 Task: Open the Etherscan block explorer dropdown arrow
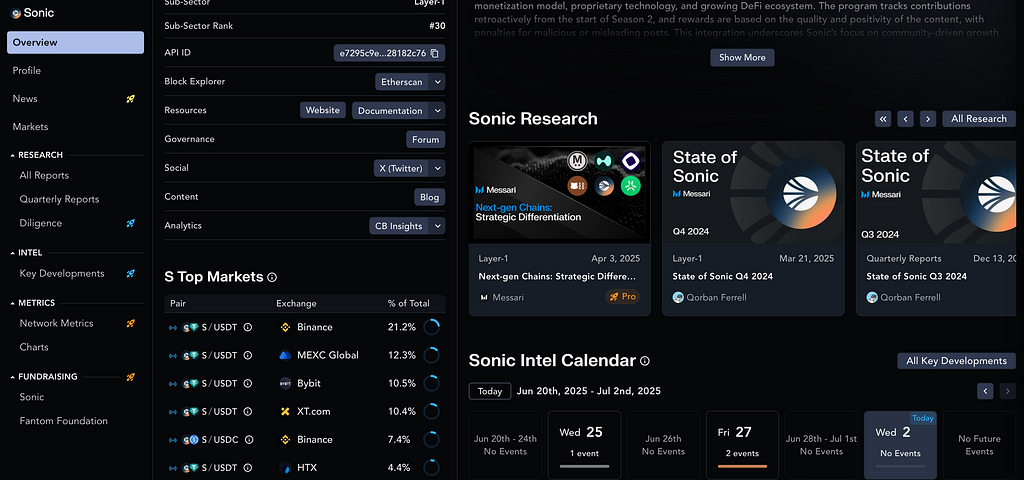(438, 82)
